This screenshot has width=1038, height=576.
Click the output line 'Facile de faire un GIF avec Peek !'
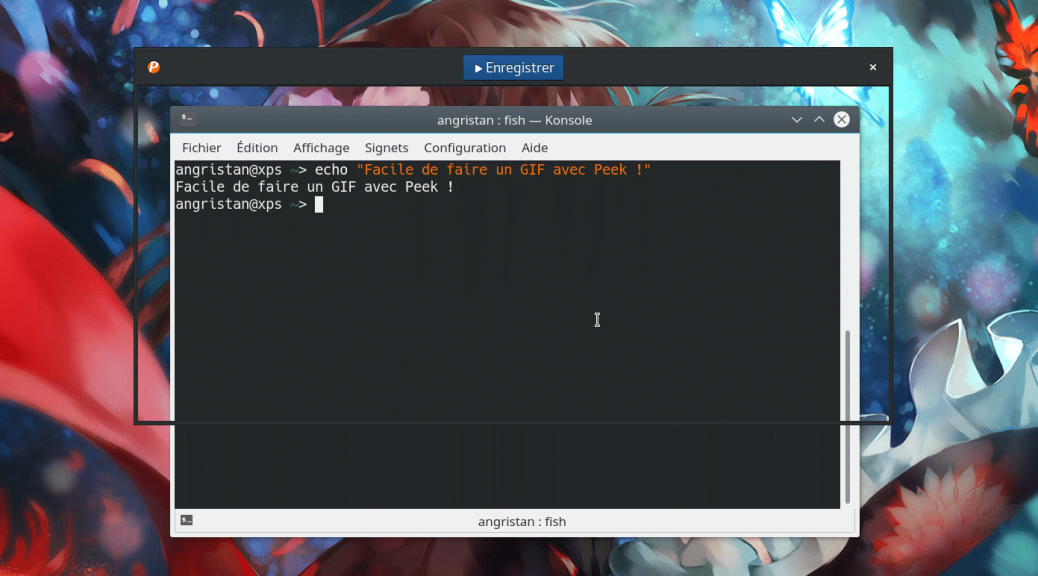click(314, 187)
